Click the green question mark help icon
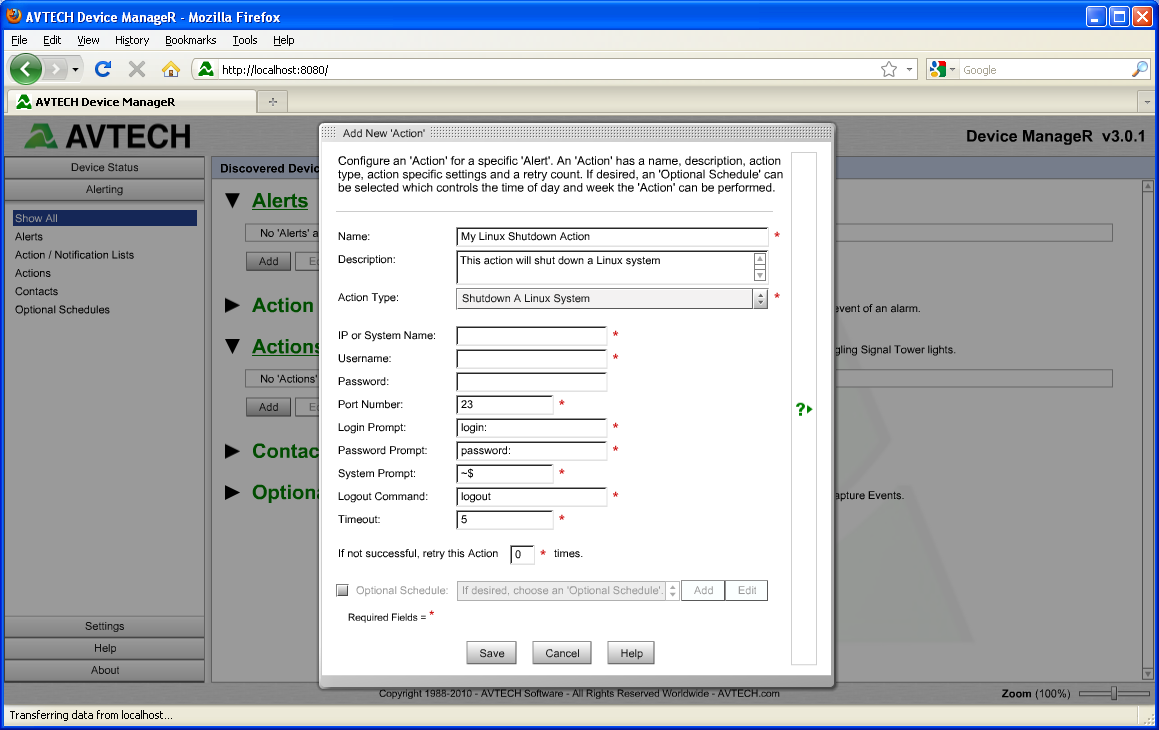This screenshot has width=1159, height=730. 803,409
